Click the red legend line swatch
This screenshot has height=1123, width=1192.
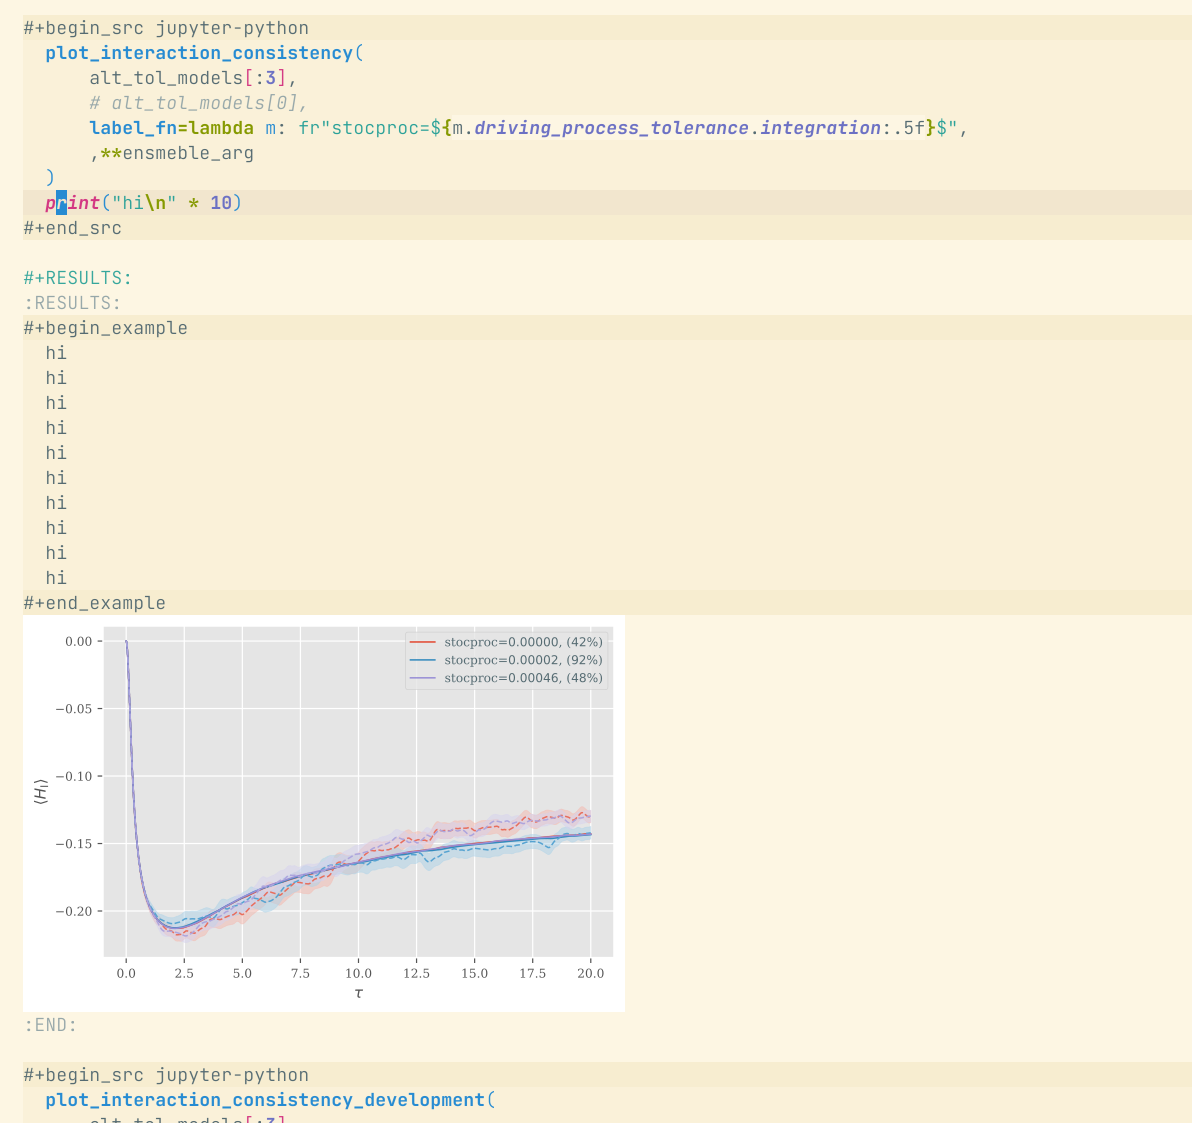click(x=423, y=642)
